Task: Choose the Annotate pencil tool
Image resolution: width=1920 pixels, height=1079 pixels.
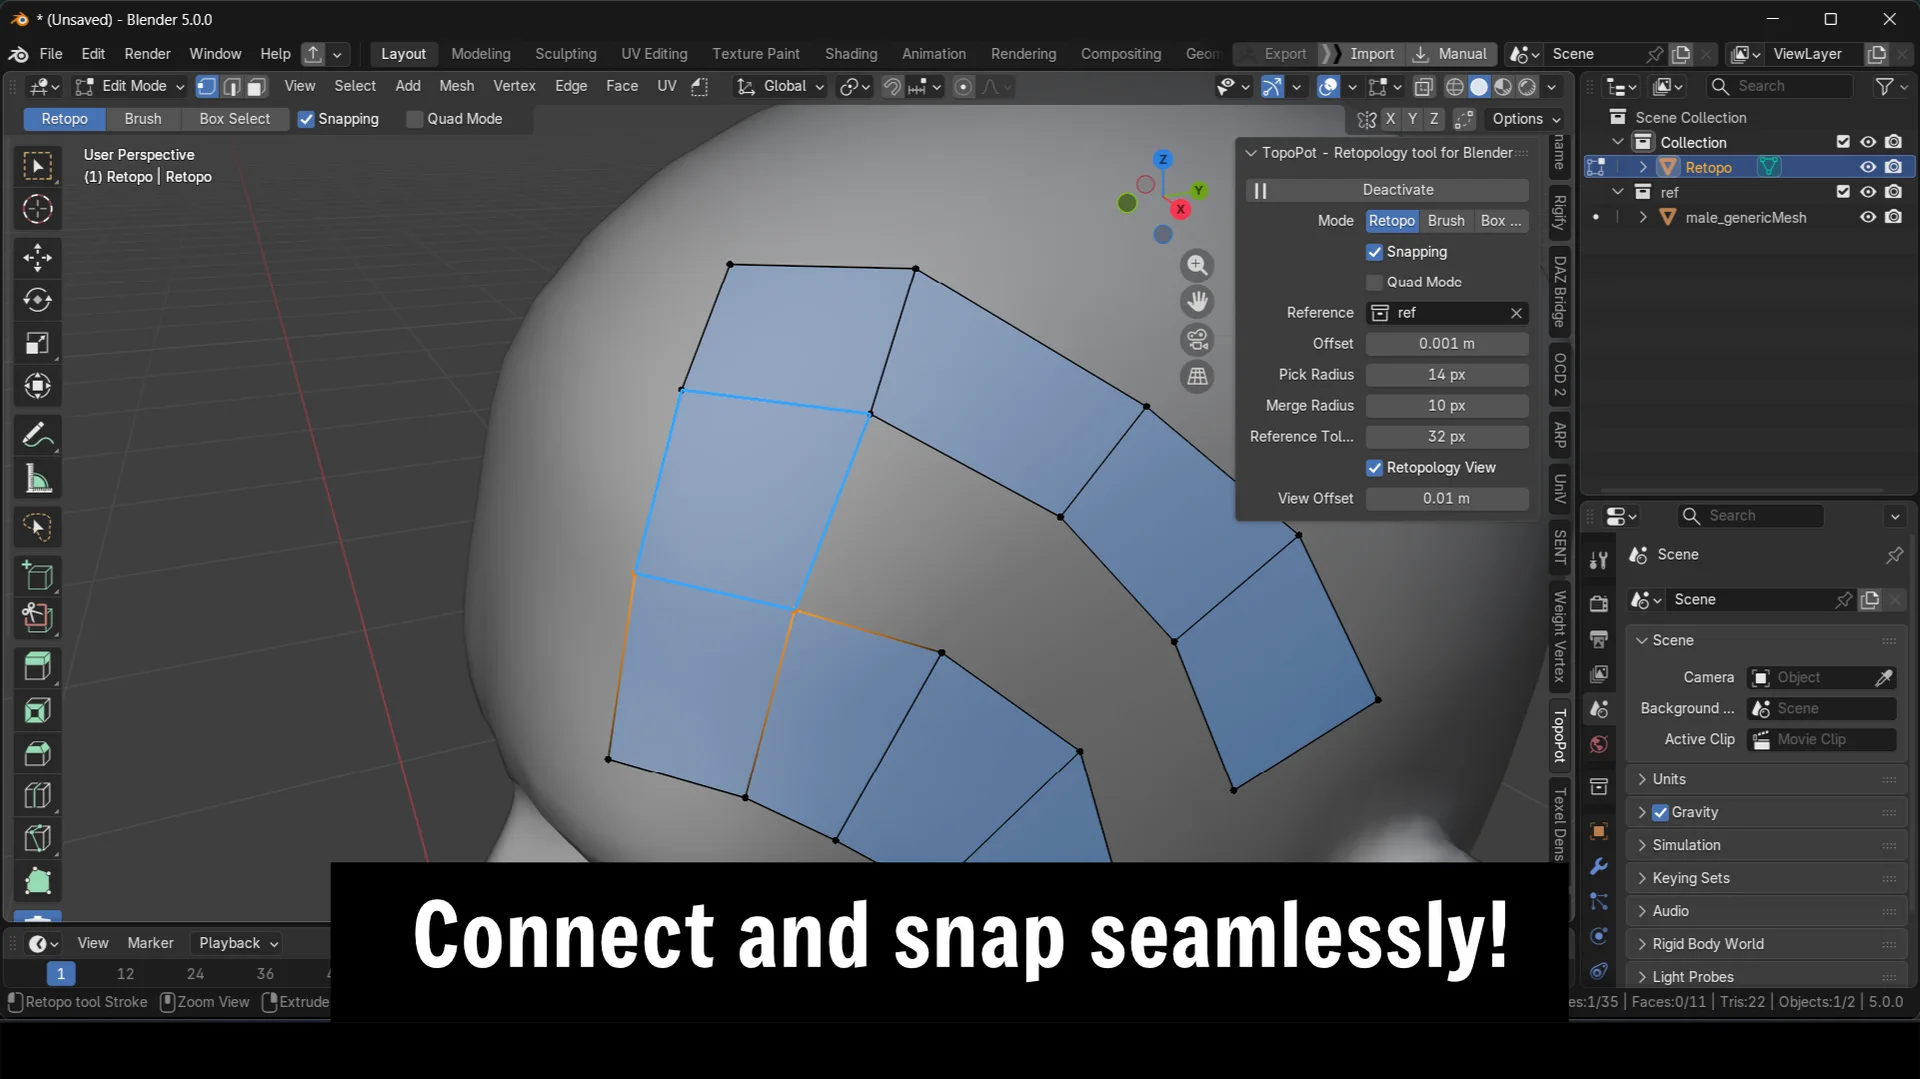Action: point(38,435)
